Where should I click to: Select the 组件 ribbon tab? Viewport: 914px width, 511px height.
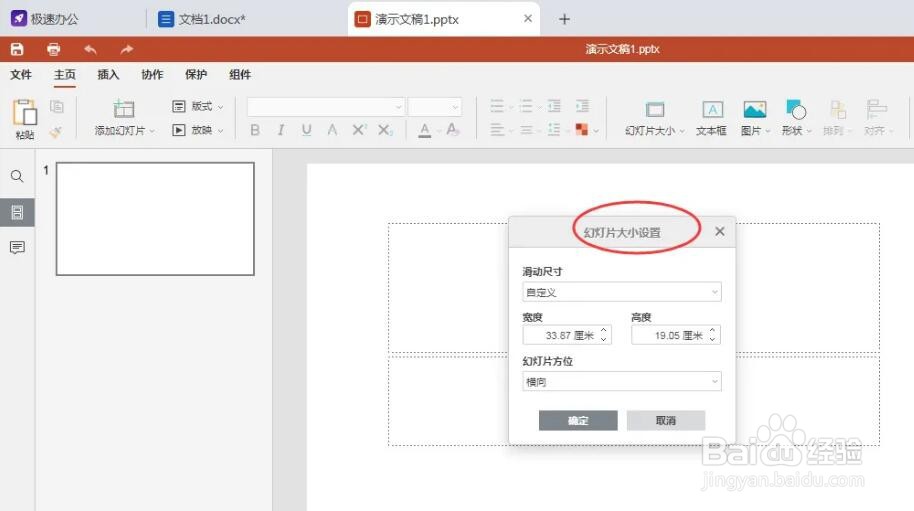click(x=240, y=75)
